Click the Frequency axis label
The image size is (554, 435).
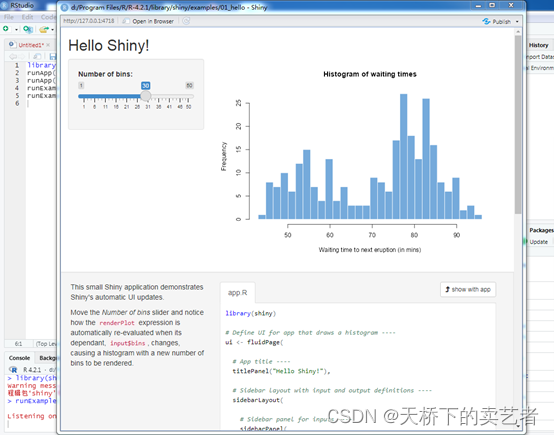[x=224, y=157]
